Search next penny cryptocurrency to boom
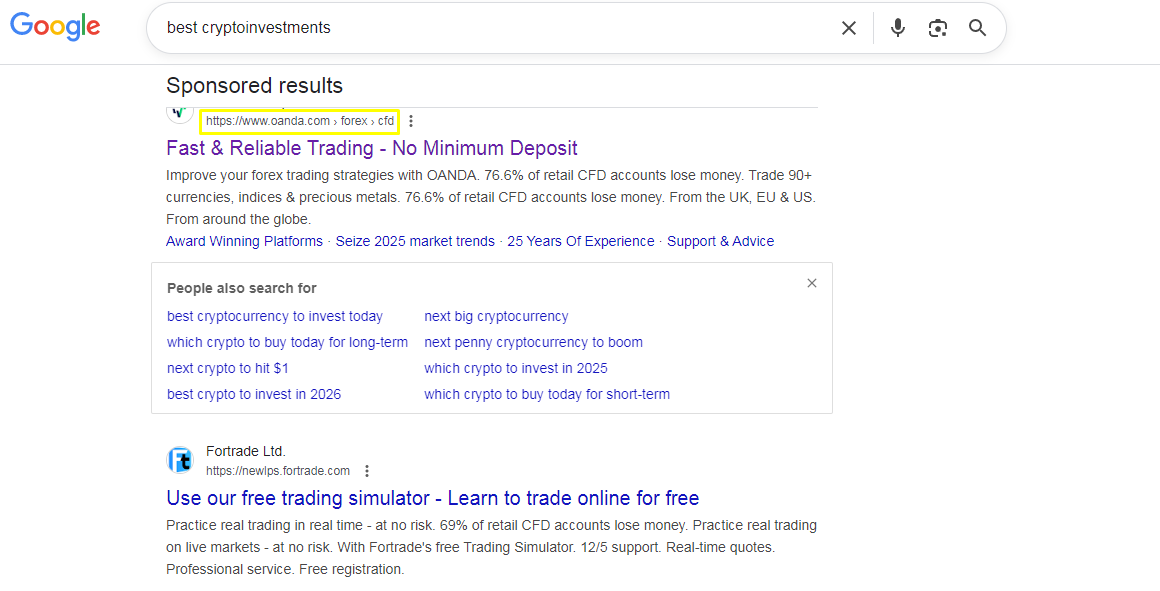The image size is (1160, 591). coord(533,342)
